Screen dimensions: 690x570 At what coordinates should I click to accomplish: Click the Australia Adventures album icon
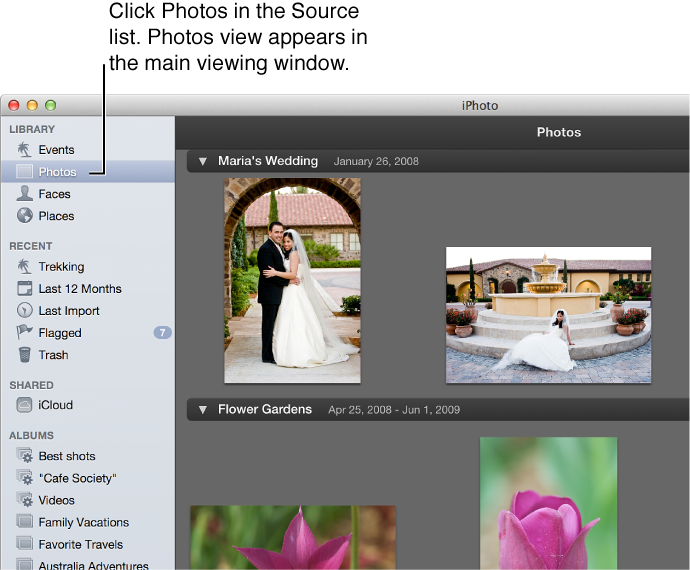pyautogui.click(x=25, y=564)
